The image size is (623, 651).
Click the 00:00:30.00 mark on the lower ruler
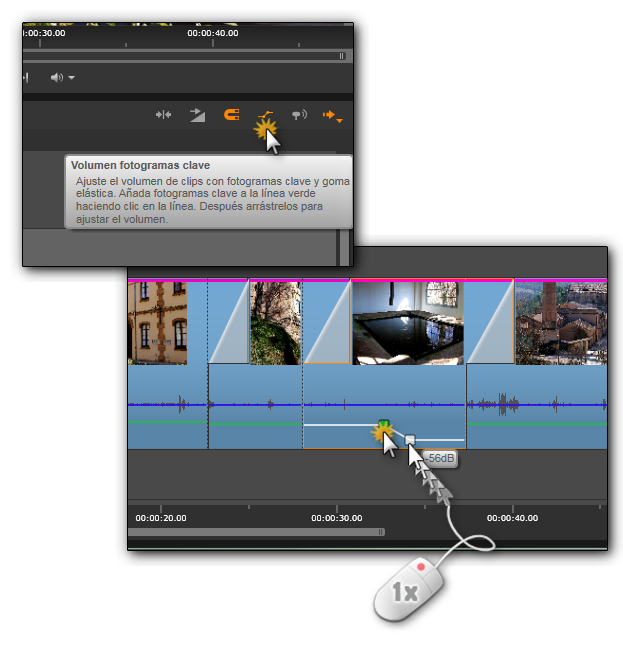[x=337, y=518]
